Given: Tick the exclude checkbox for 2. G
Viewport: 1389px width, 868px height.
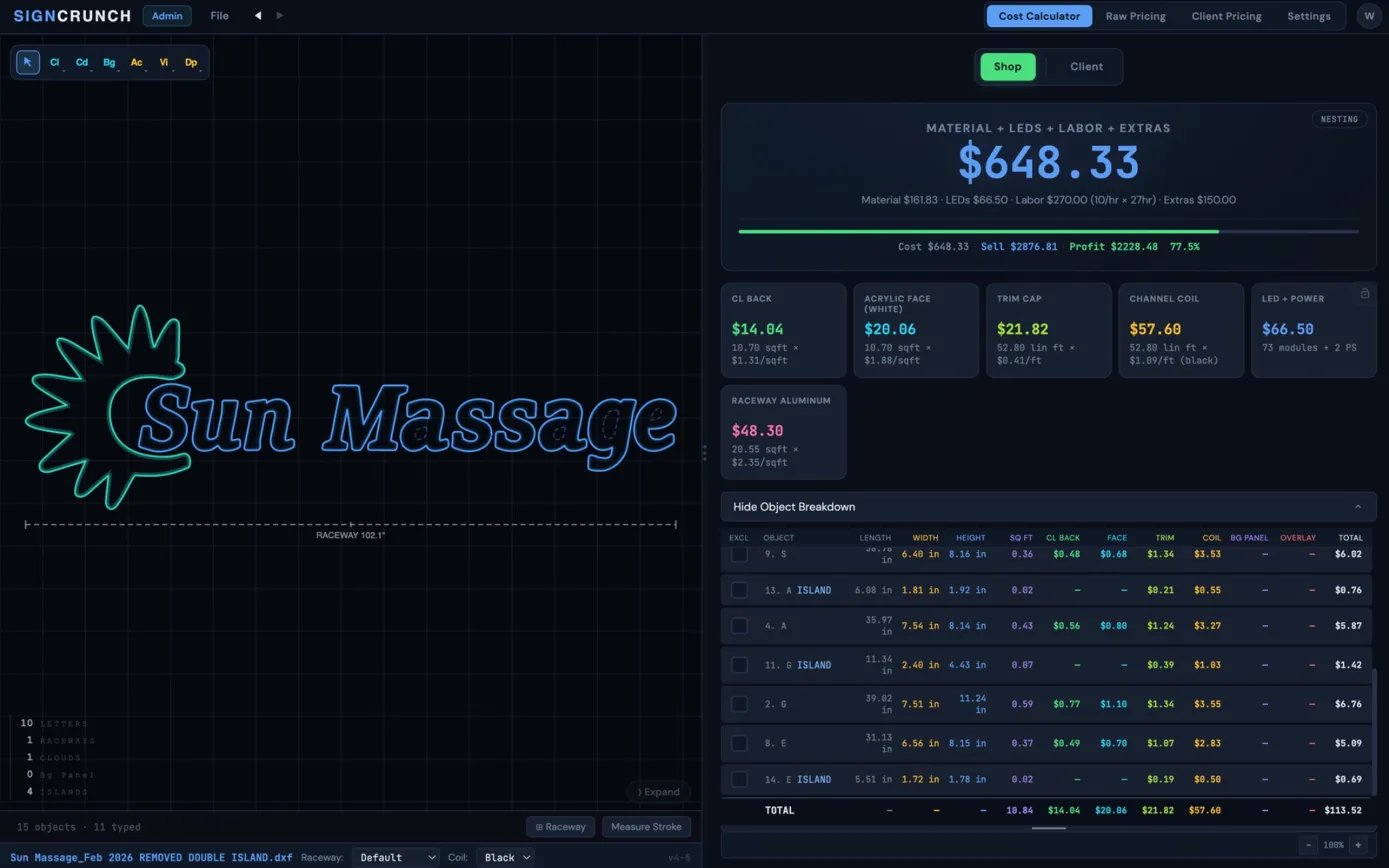Looking at the screenshot, I should (739, 704).
